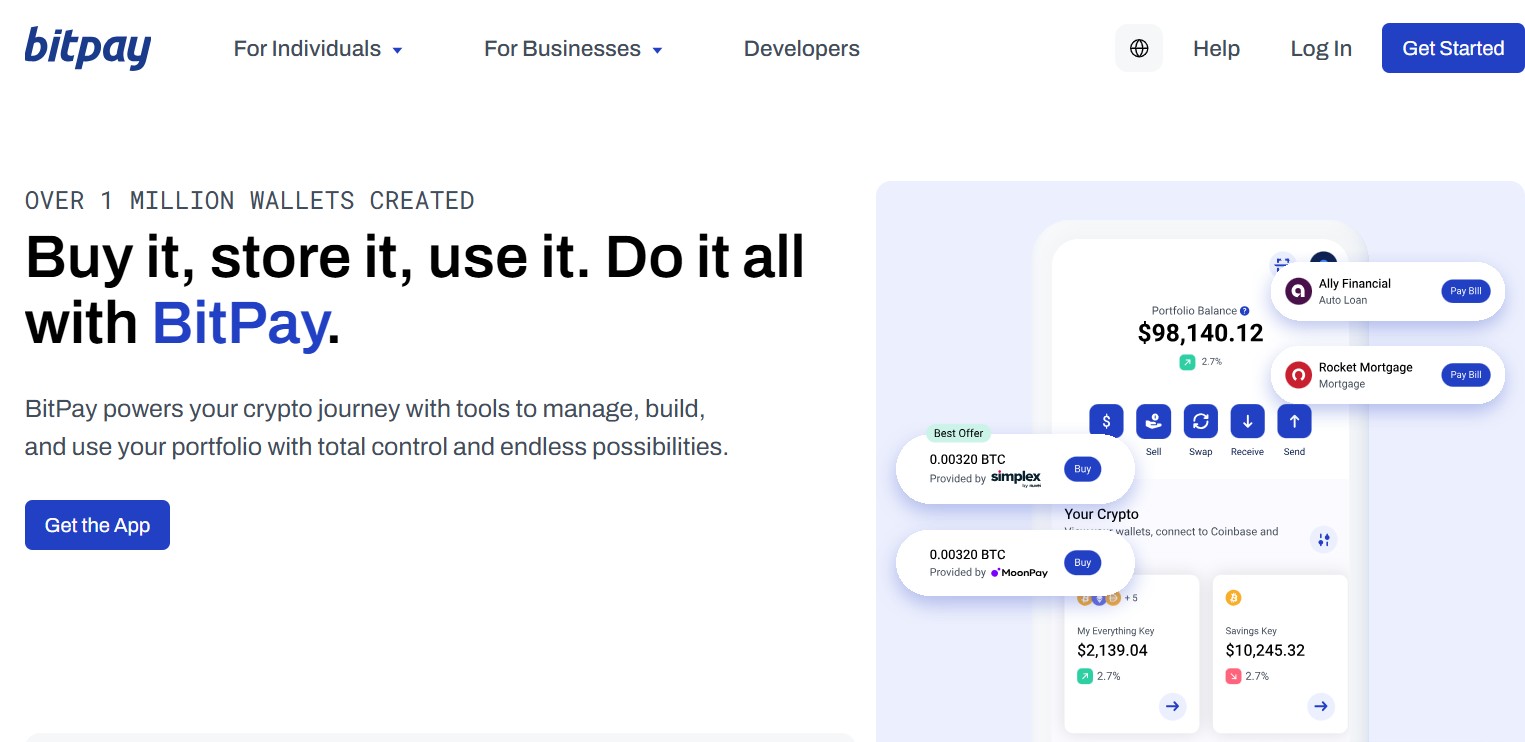Expand the For Businesses dropdown

coord(573,48)
